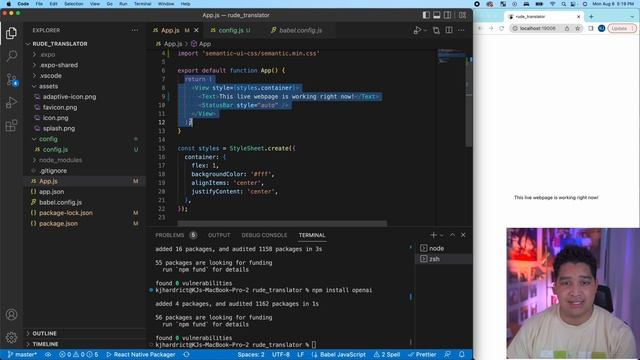Open the launch profile dropdown beside the plus

pos(441,235)
